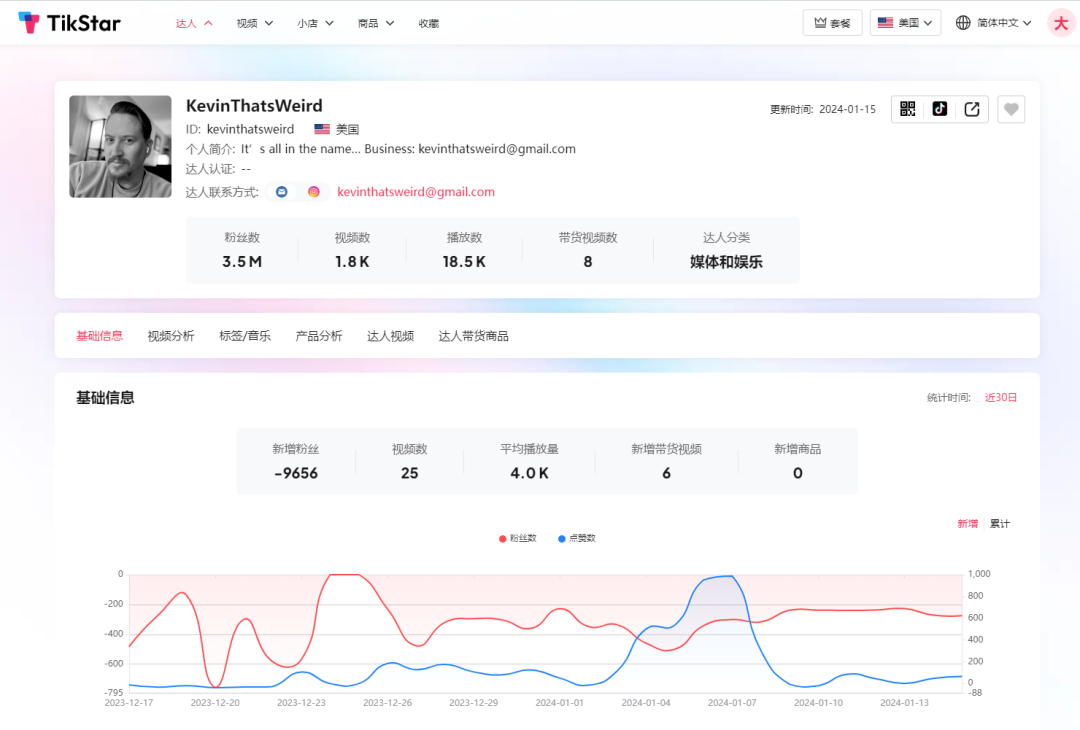Favorite the creator with the heart icon
The width and height of the screenshot is (1080, 730).
pos(1010,109)
